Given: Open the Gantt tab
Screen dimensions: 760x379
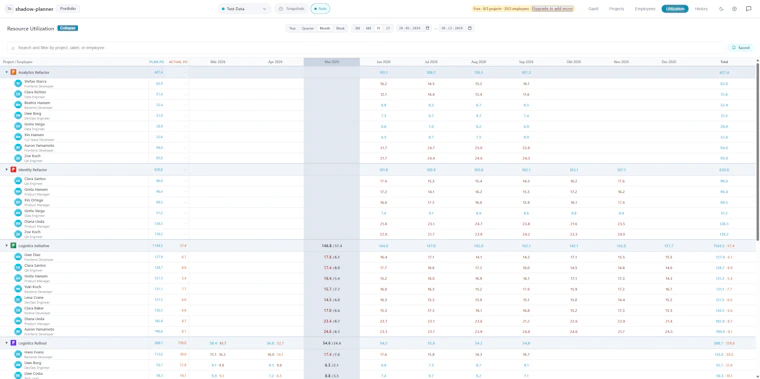Looking at the screenshot, I should [x=593, y=9].
